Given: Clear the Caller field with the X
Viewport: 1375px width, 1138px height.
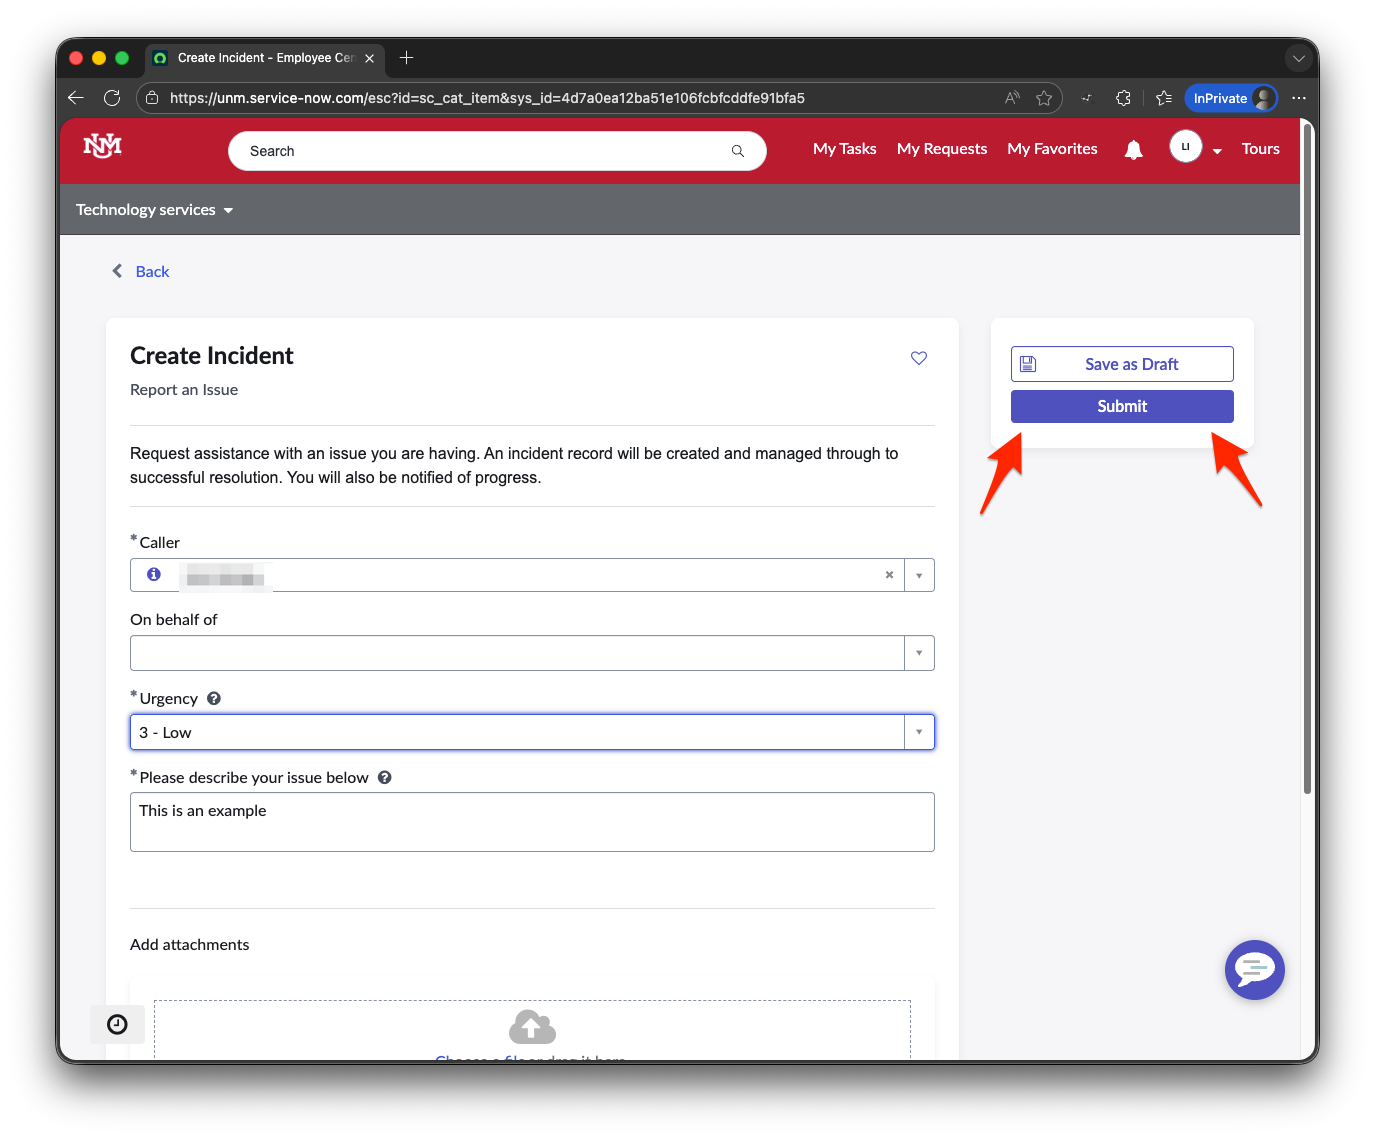Looking at the screenshot, I should pos(888,574).
